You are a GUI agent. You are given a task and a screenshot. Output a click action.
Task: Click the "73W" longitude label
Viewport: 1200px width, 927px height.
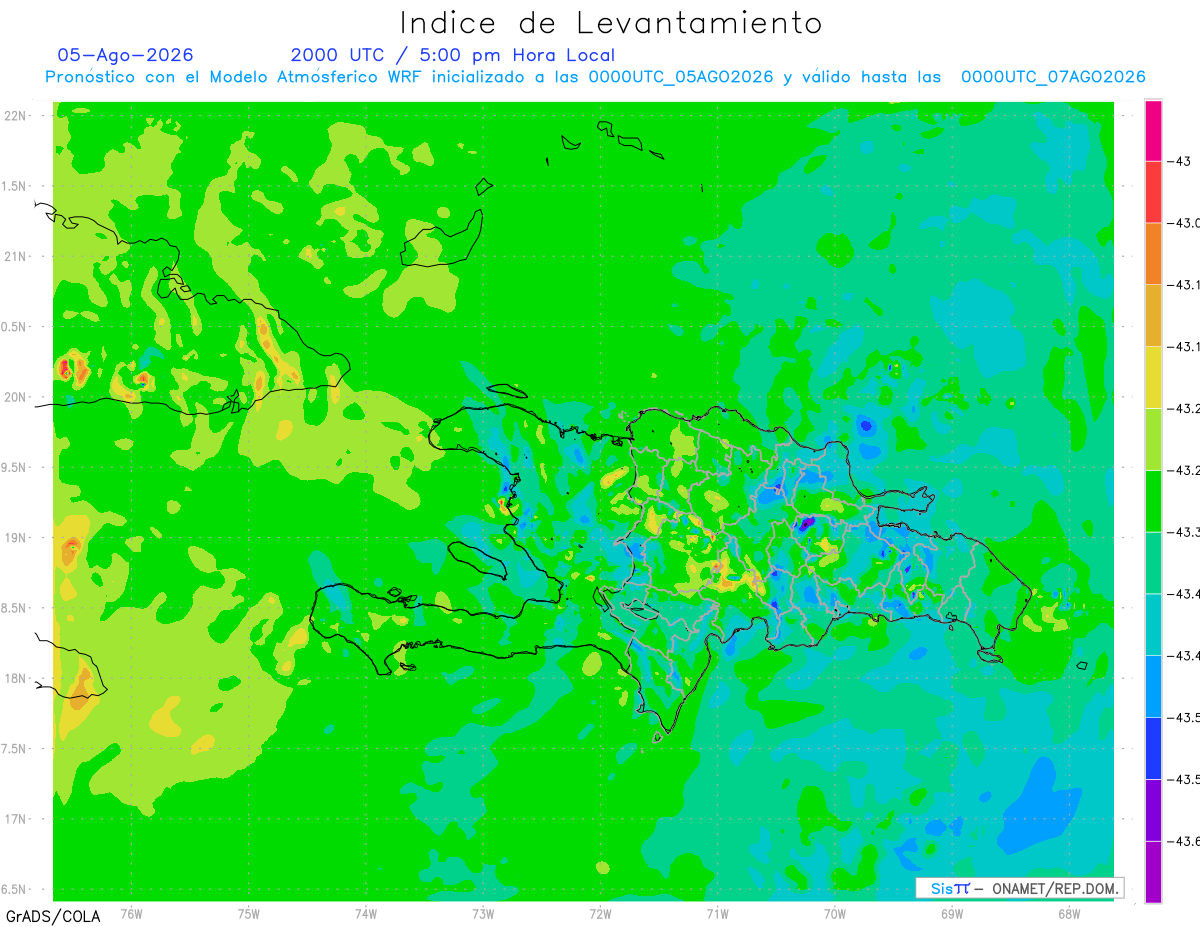[x=483, y=913]
